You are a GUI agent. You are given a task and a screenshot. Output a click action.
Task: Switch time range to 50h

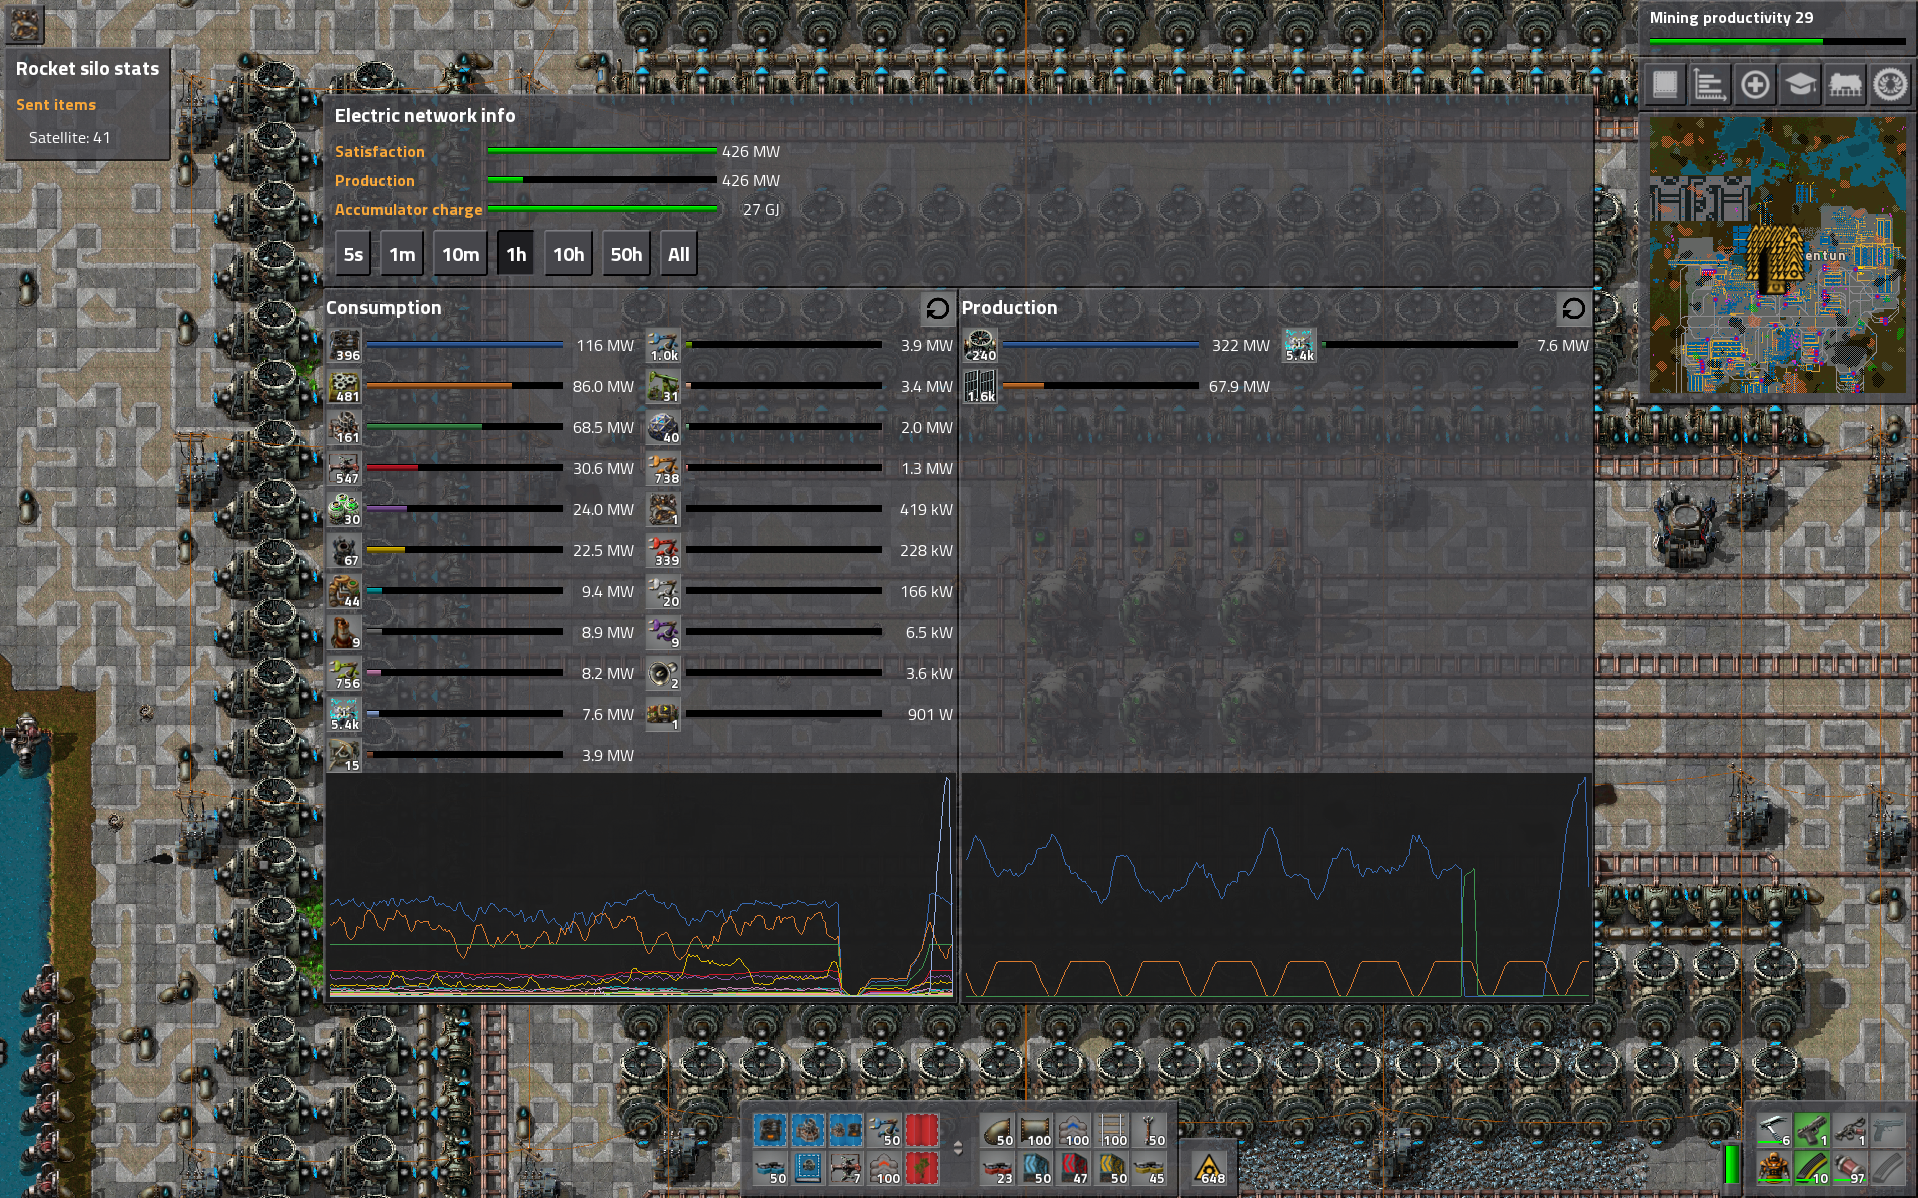(x=627, y=254)
